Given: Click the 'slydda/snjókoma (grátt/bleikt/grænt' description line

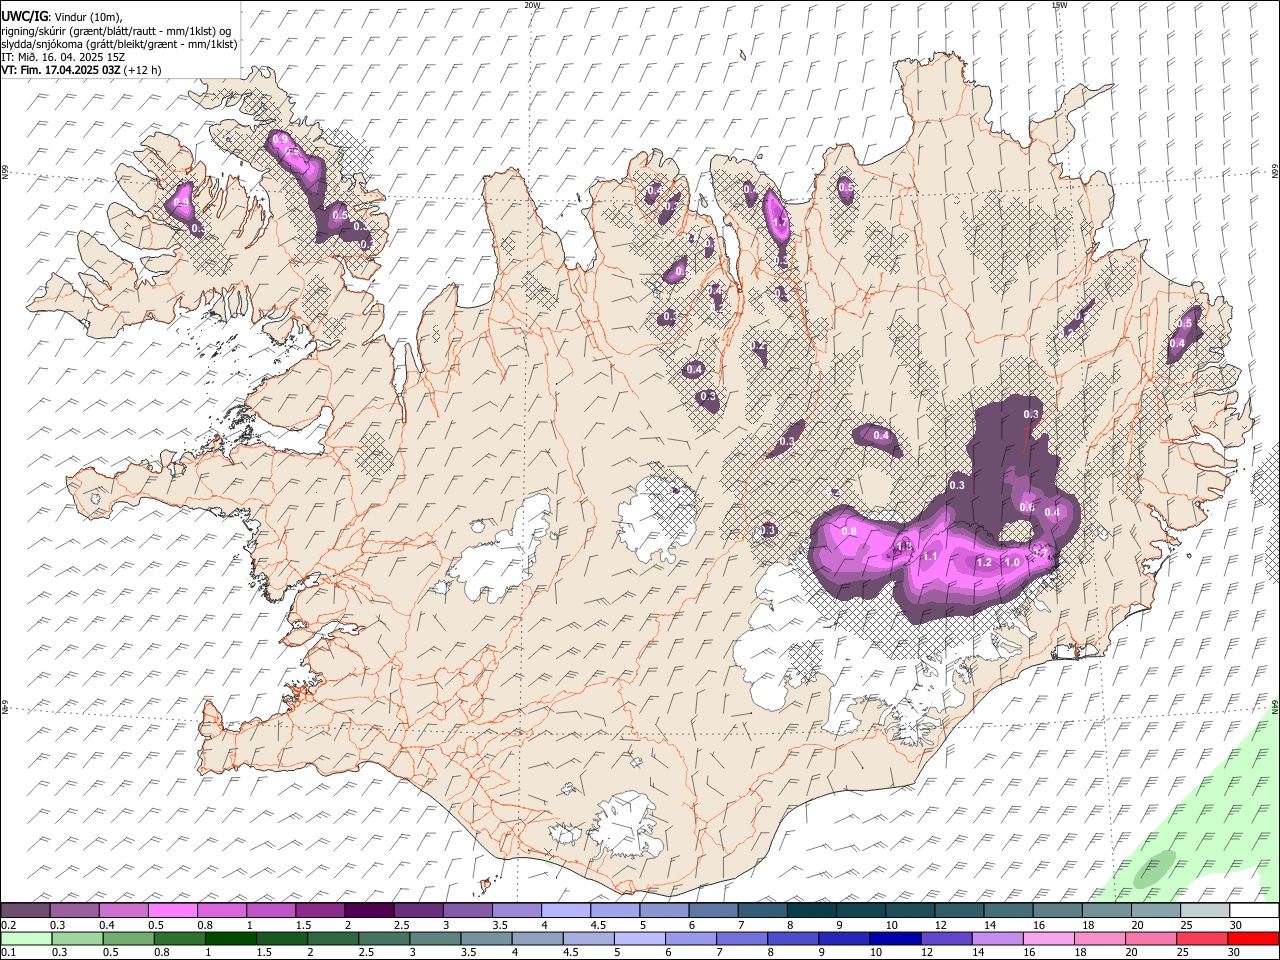Looking at the screenshot, I should click(119, 43).
